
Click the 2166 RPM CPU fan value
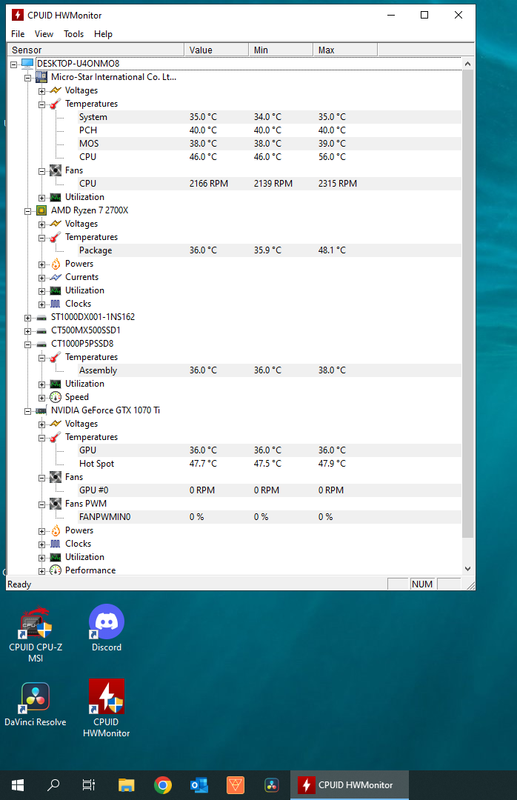[209, 184]
